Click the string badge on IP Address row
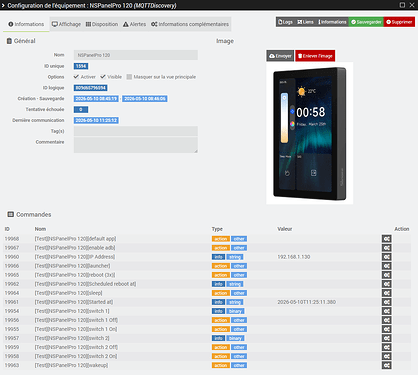 235,257
